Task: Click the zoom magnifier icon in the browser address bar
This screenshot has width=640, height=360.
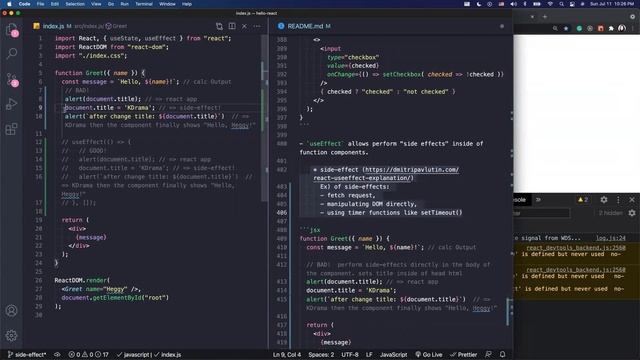Action: pyautogui.click(x=555, y=29)
